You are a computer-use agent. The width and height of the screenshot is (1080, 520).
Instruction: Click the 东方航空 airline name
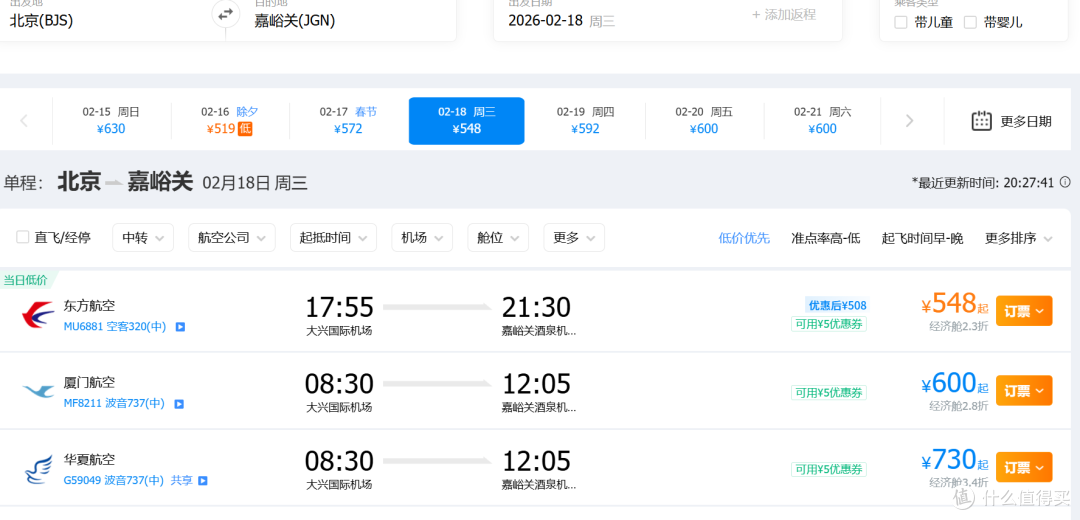coord(90,305)
